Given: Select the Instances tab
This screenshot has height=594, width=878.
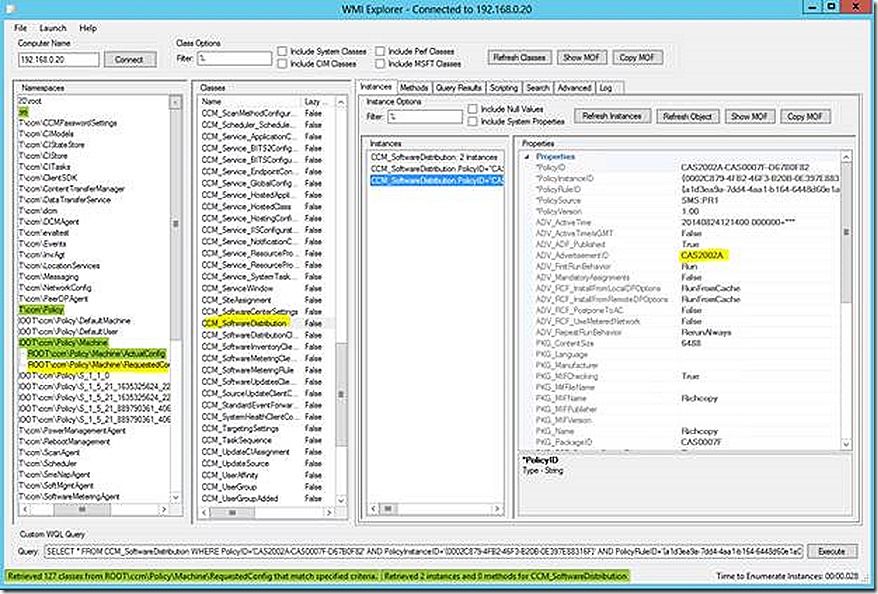Looking at the screenshot, I should point(376,87).
